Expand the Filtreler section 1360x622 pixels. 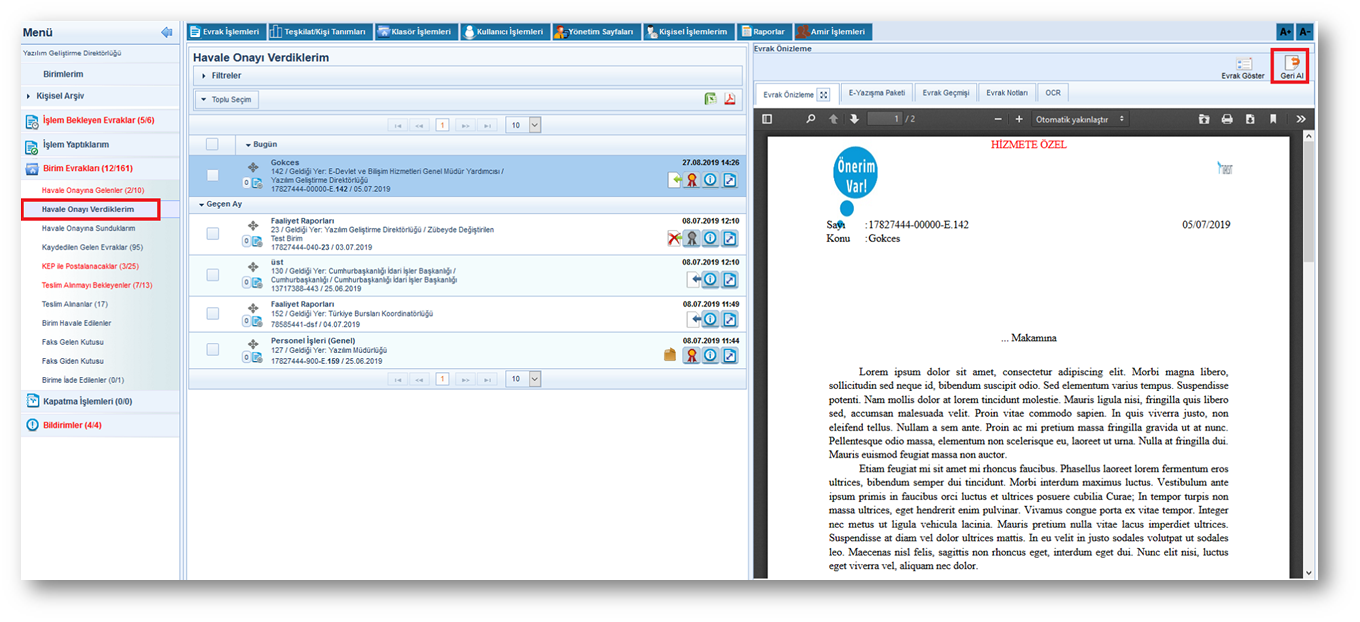click(x=225, y=75)
